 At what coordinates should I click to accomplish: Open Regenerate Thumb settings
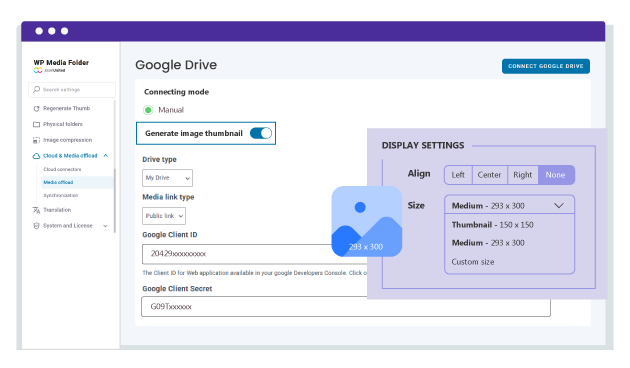pyautogui.click(x=66, y=108)
